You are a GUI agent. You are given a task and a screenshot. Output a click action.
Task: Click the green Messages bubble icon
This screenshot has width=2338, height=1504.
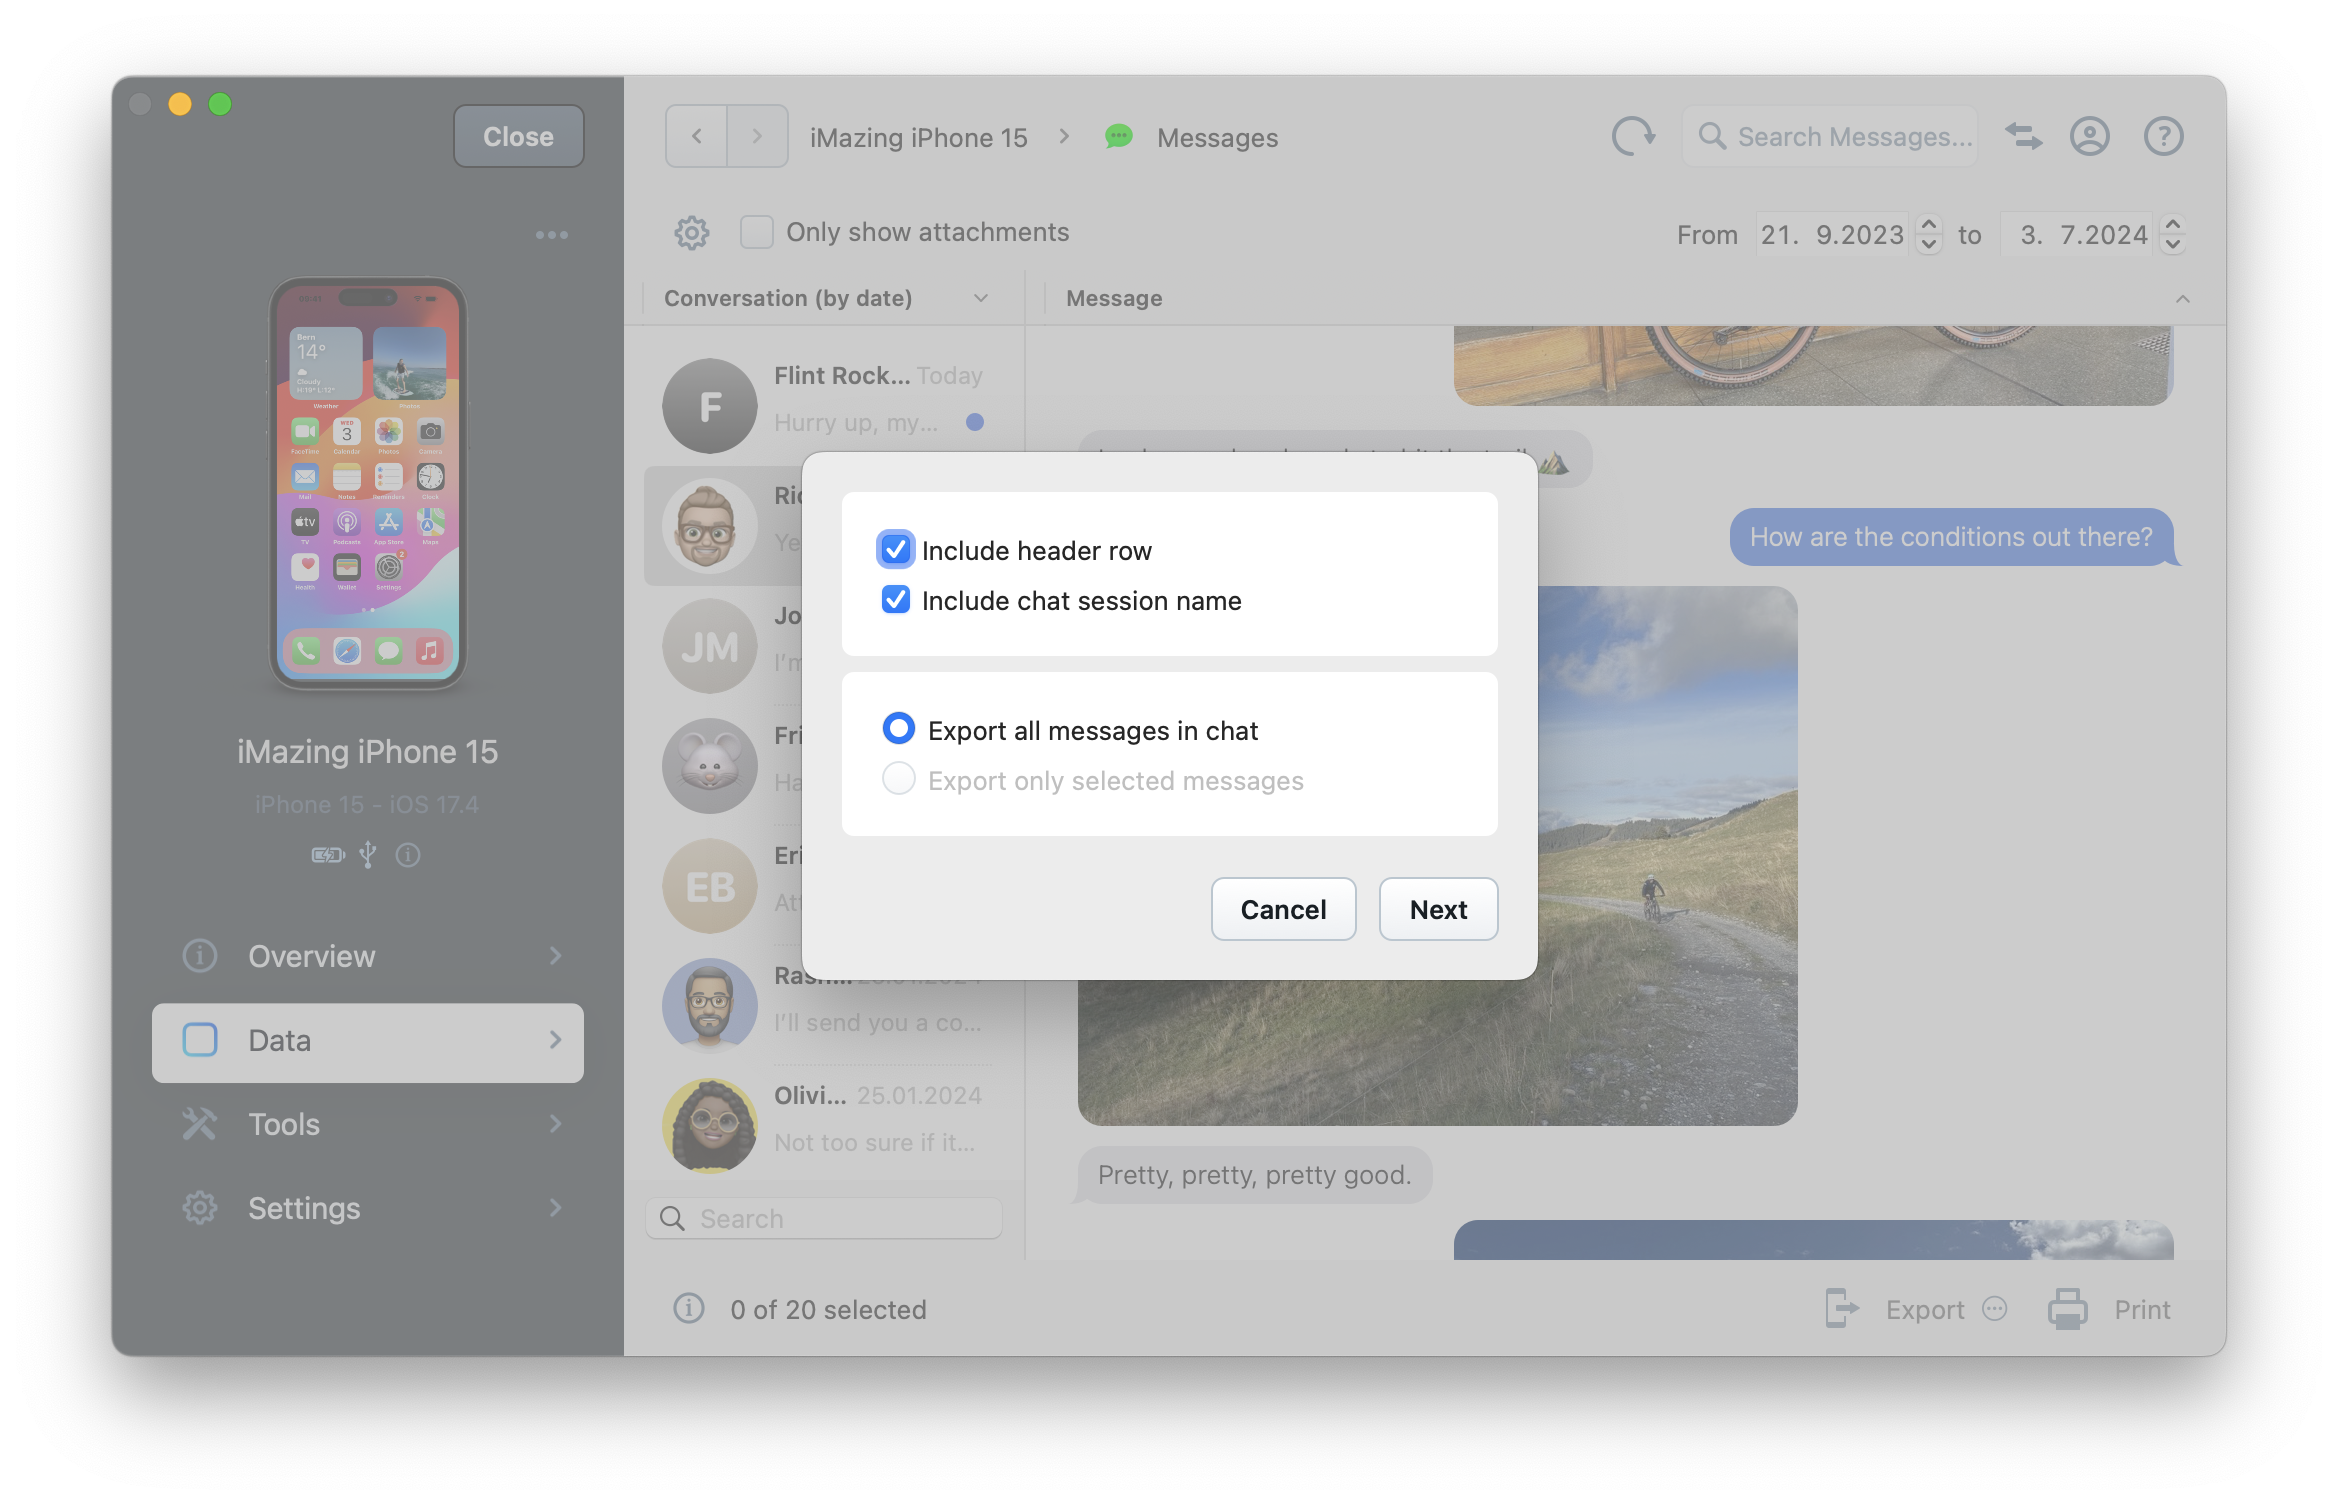[1118, 136]
